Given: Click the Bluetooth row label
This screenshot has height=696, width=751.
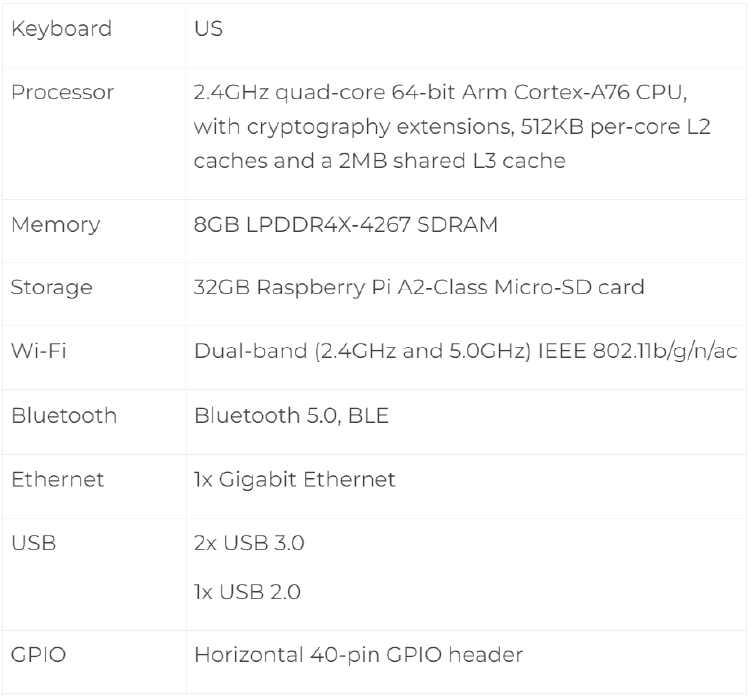Looking at the screenshot, I should pyautogui.click(x=63, y=415).
